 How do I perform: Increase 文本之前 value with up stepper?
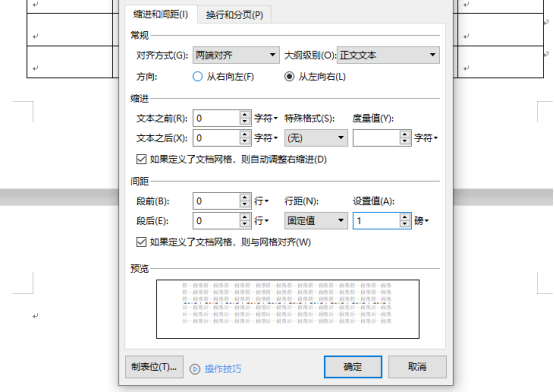[245, 115]
